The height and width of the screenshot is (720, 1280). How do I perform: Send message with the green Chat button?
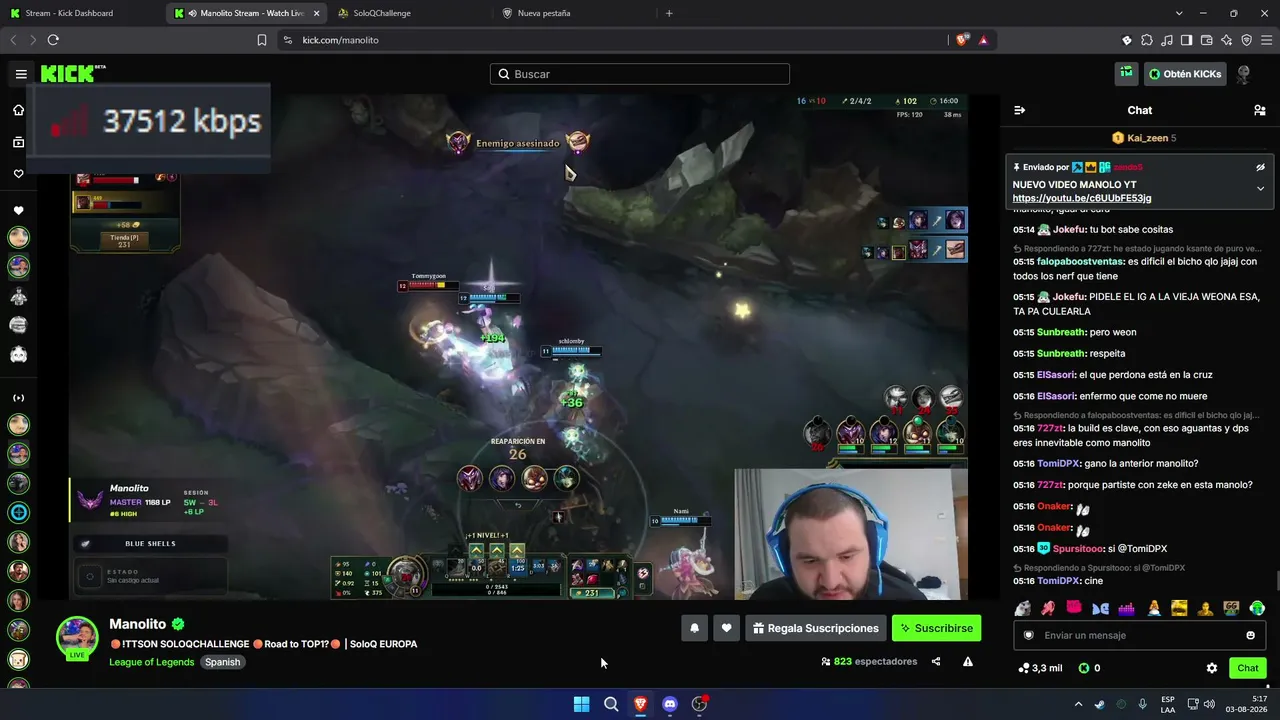(x=1248, y=668)
